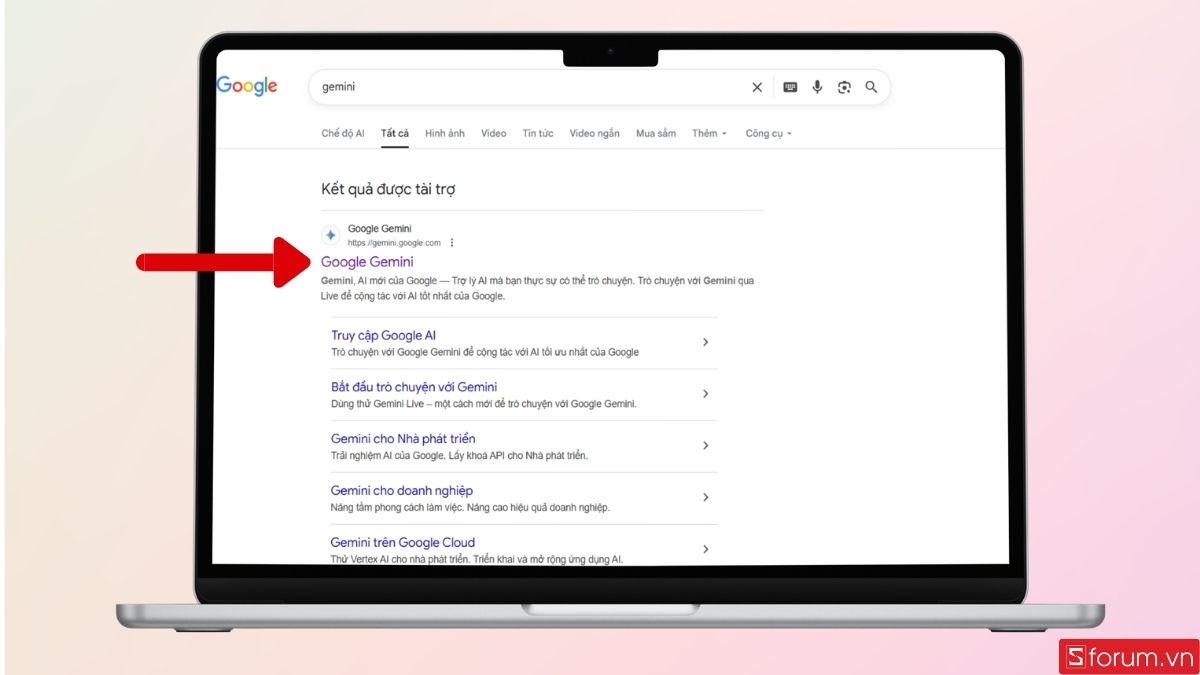Click the Google logo

coord(246,86)
